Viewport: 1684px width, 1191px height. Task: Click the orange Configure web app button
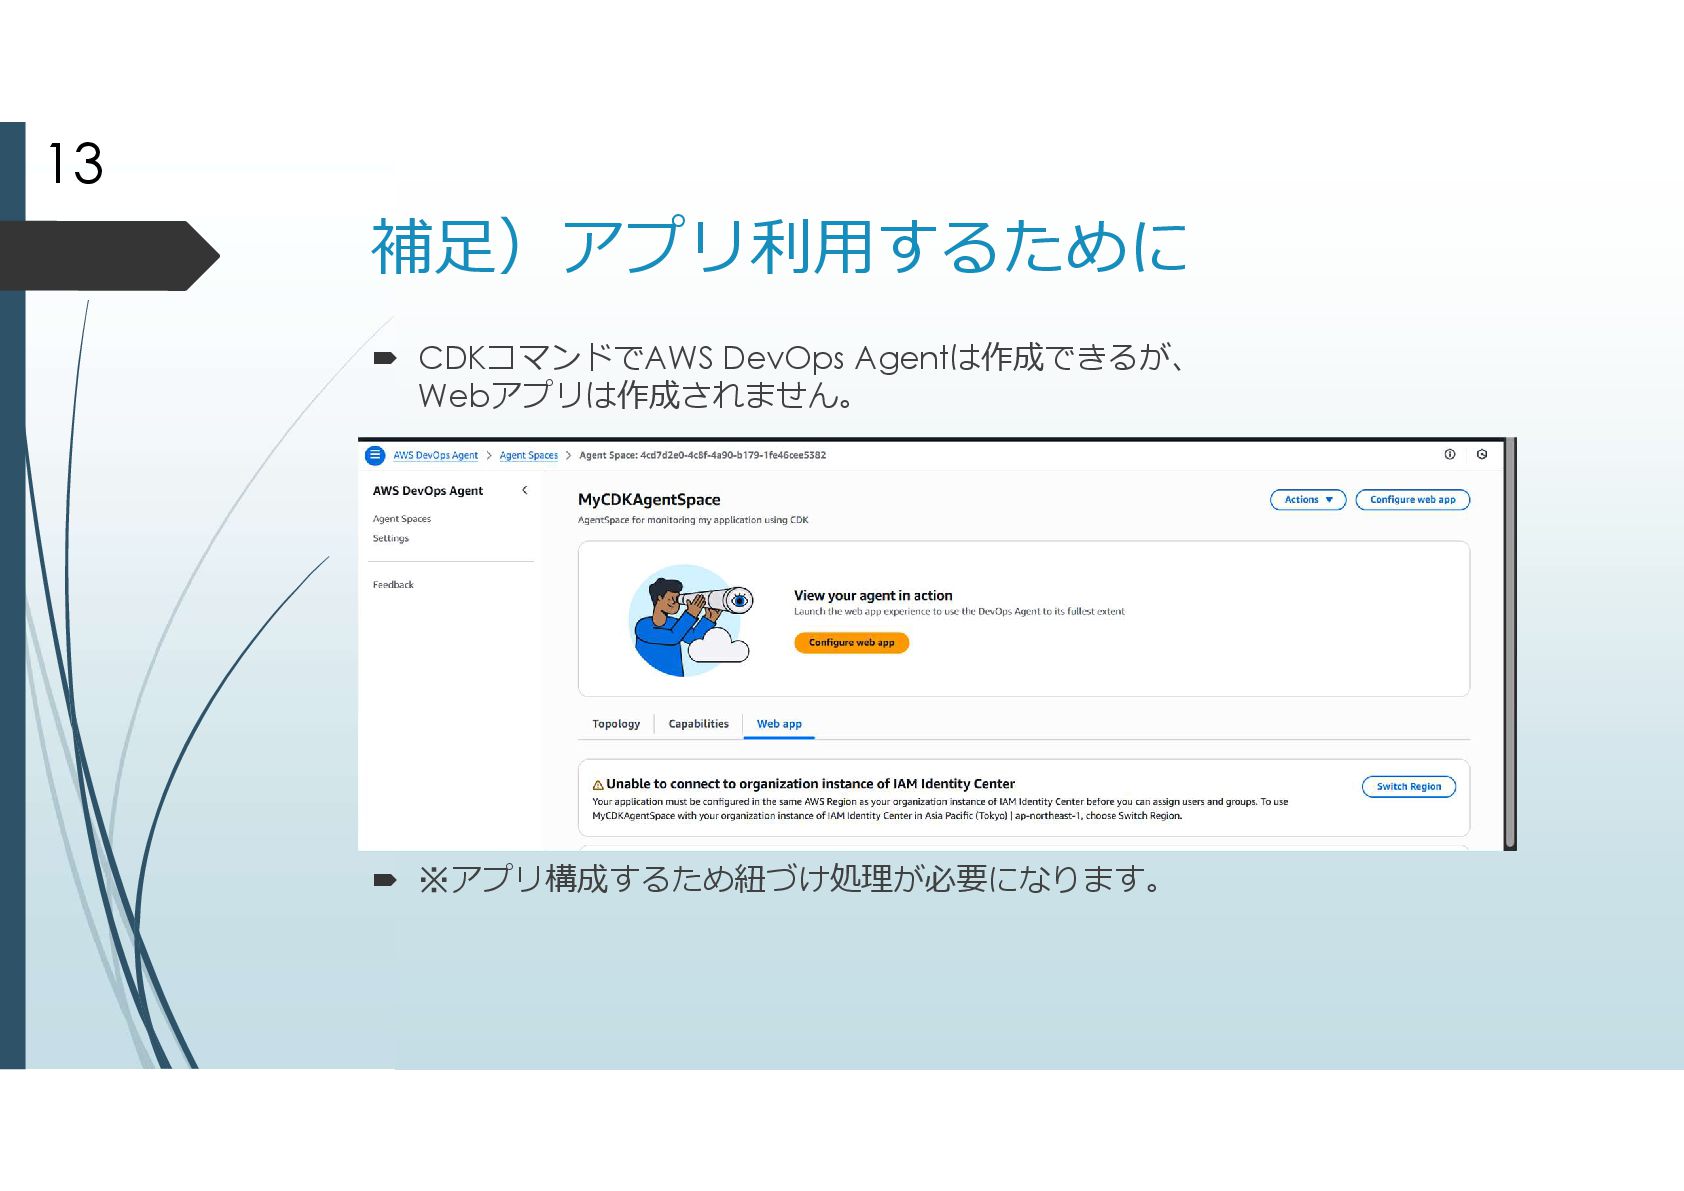852,642
